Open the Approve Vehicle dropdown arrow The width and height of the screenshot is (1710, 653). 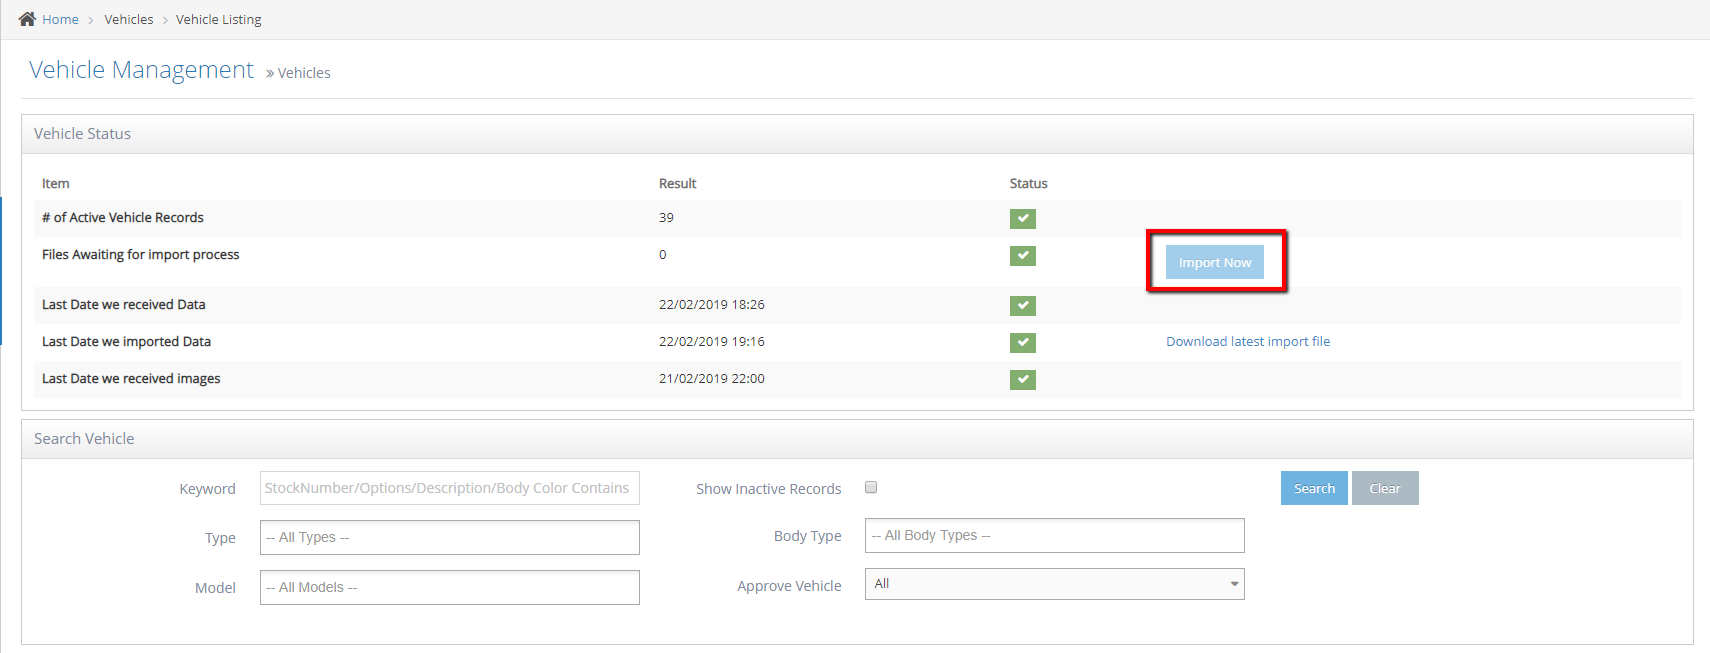(x=1234, y=584)
